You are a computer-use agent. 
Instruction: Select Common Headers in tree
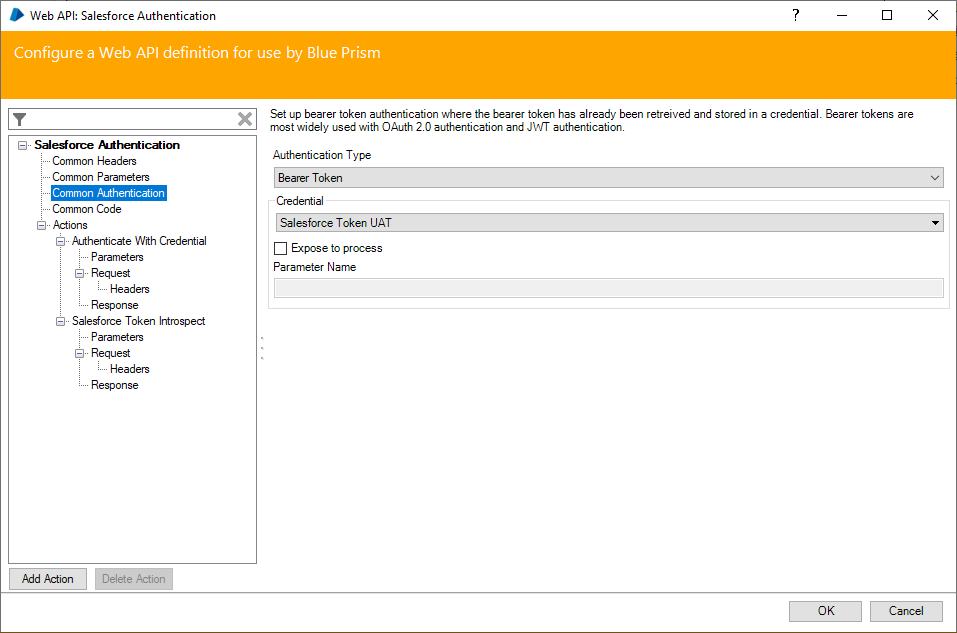pyautogui.click(x=94, y=161)
